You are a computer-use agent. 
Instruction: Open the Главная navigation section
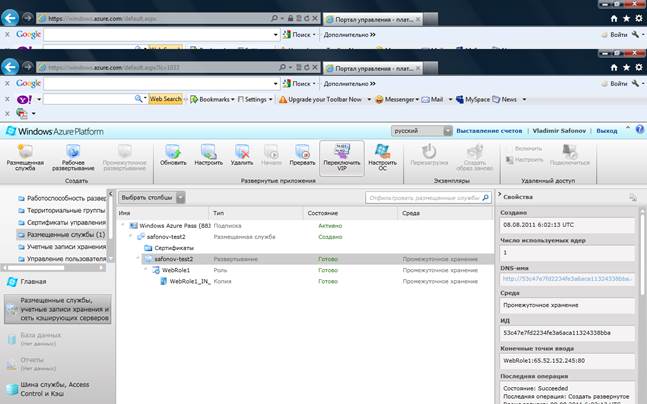pos(27,281)
